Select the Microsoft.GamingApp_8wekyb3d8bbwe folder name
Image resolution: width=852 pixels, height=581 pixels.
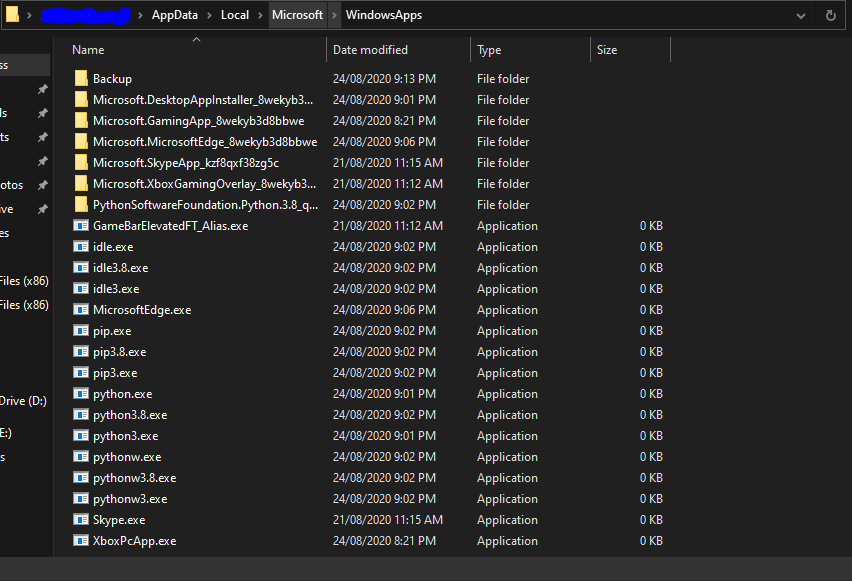pos(198,121)
